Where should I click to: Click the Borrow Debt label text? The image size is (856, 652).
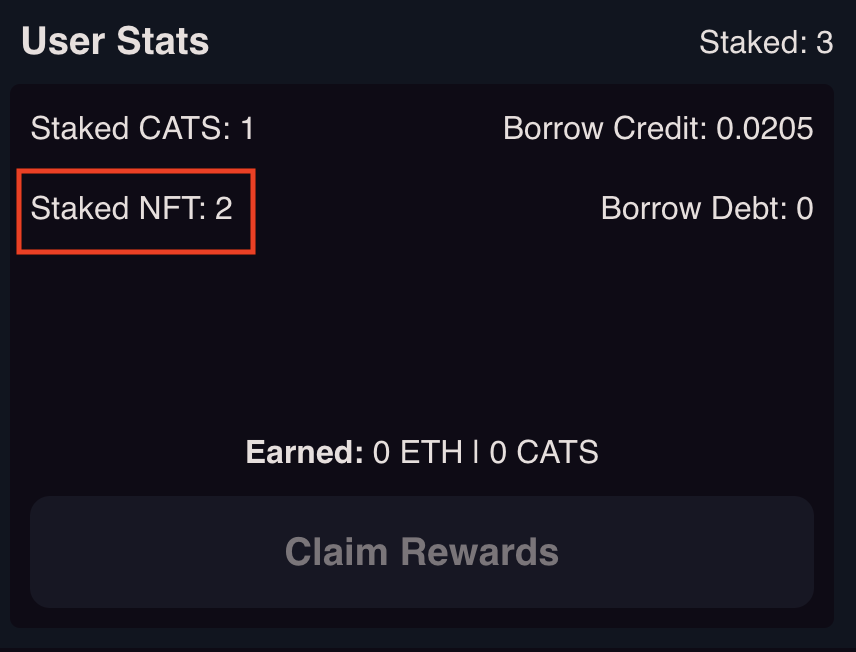pyautogui.click(x=692, y=209)
